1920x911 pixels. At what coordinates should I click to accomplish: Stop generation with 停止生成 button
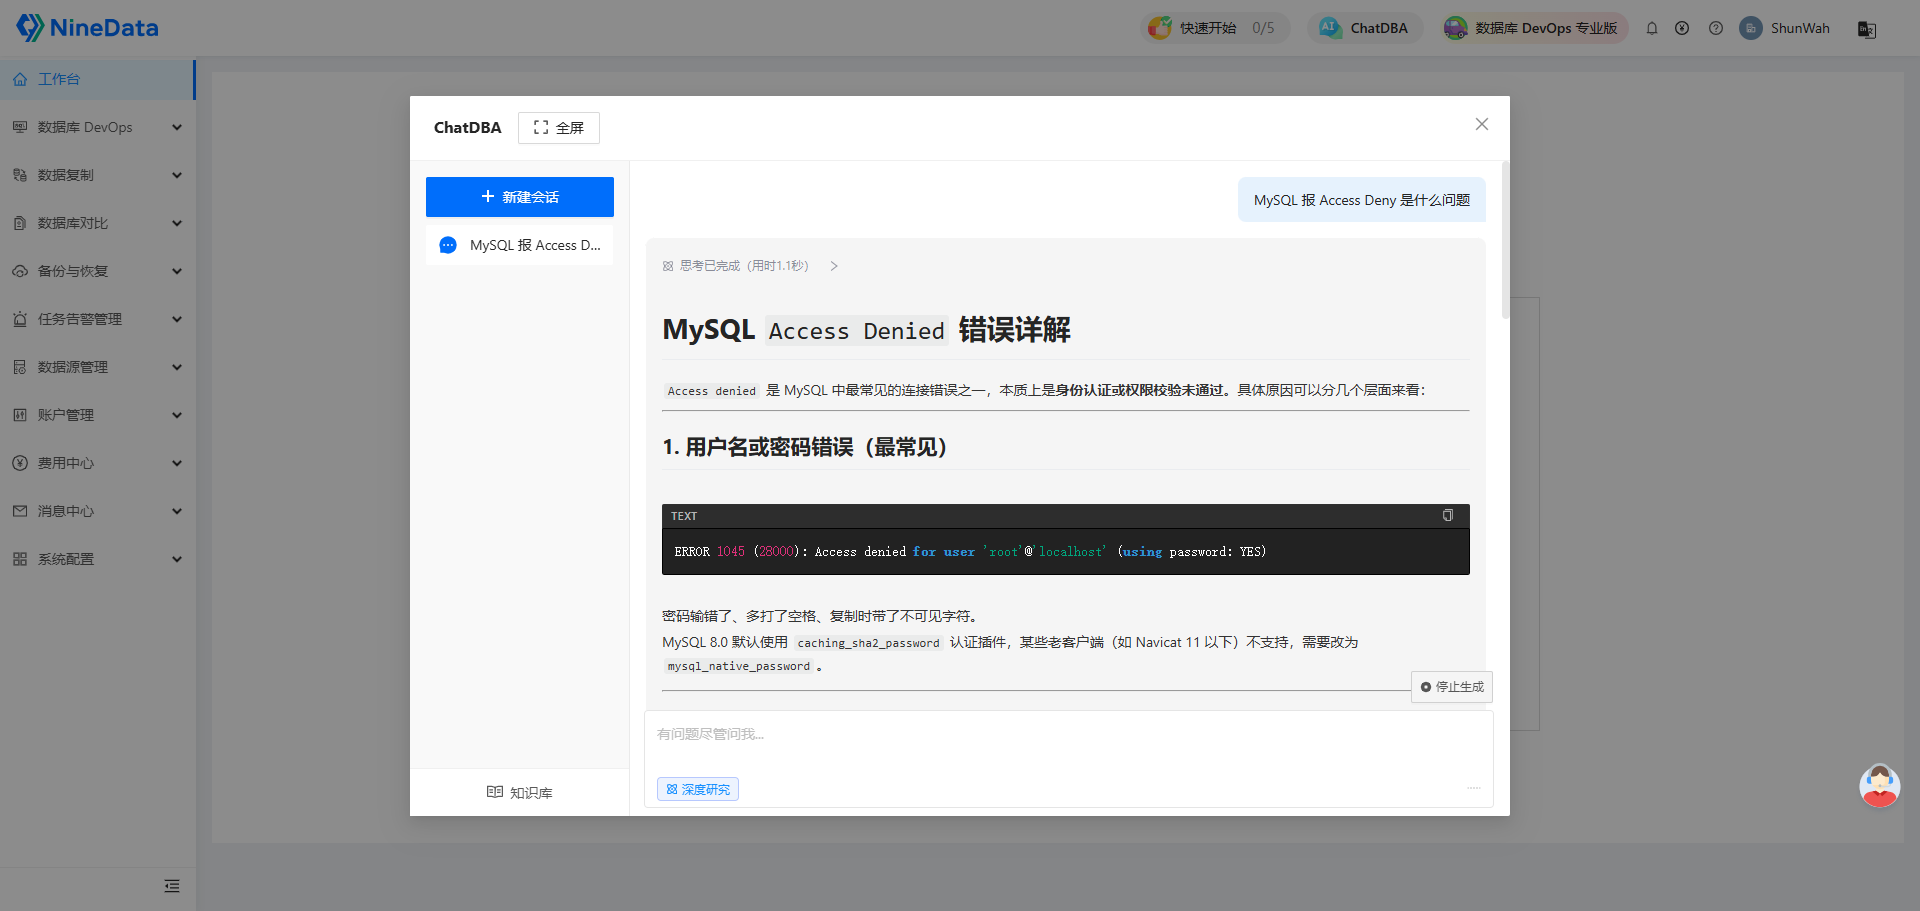tap(1452, 687)
